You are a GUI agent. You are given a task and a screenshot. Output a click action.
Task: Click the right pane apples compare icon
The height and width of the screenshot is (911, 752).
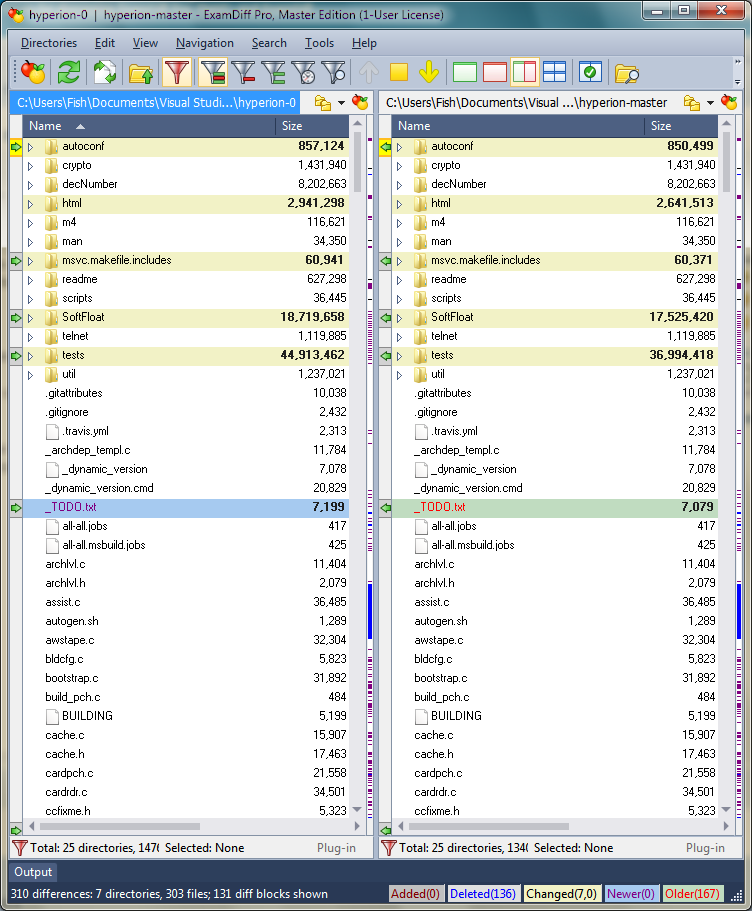click(x=729, y=103)
